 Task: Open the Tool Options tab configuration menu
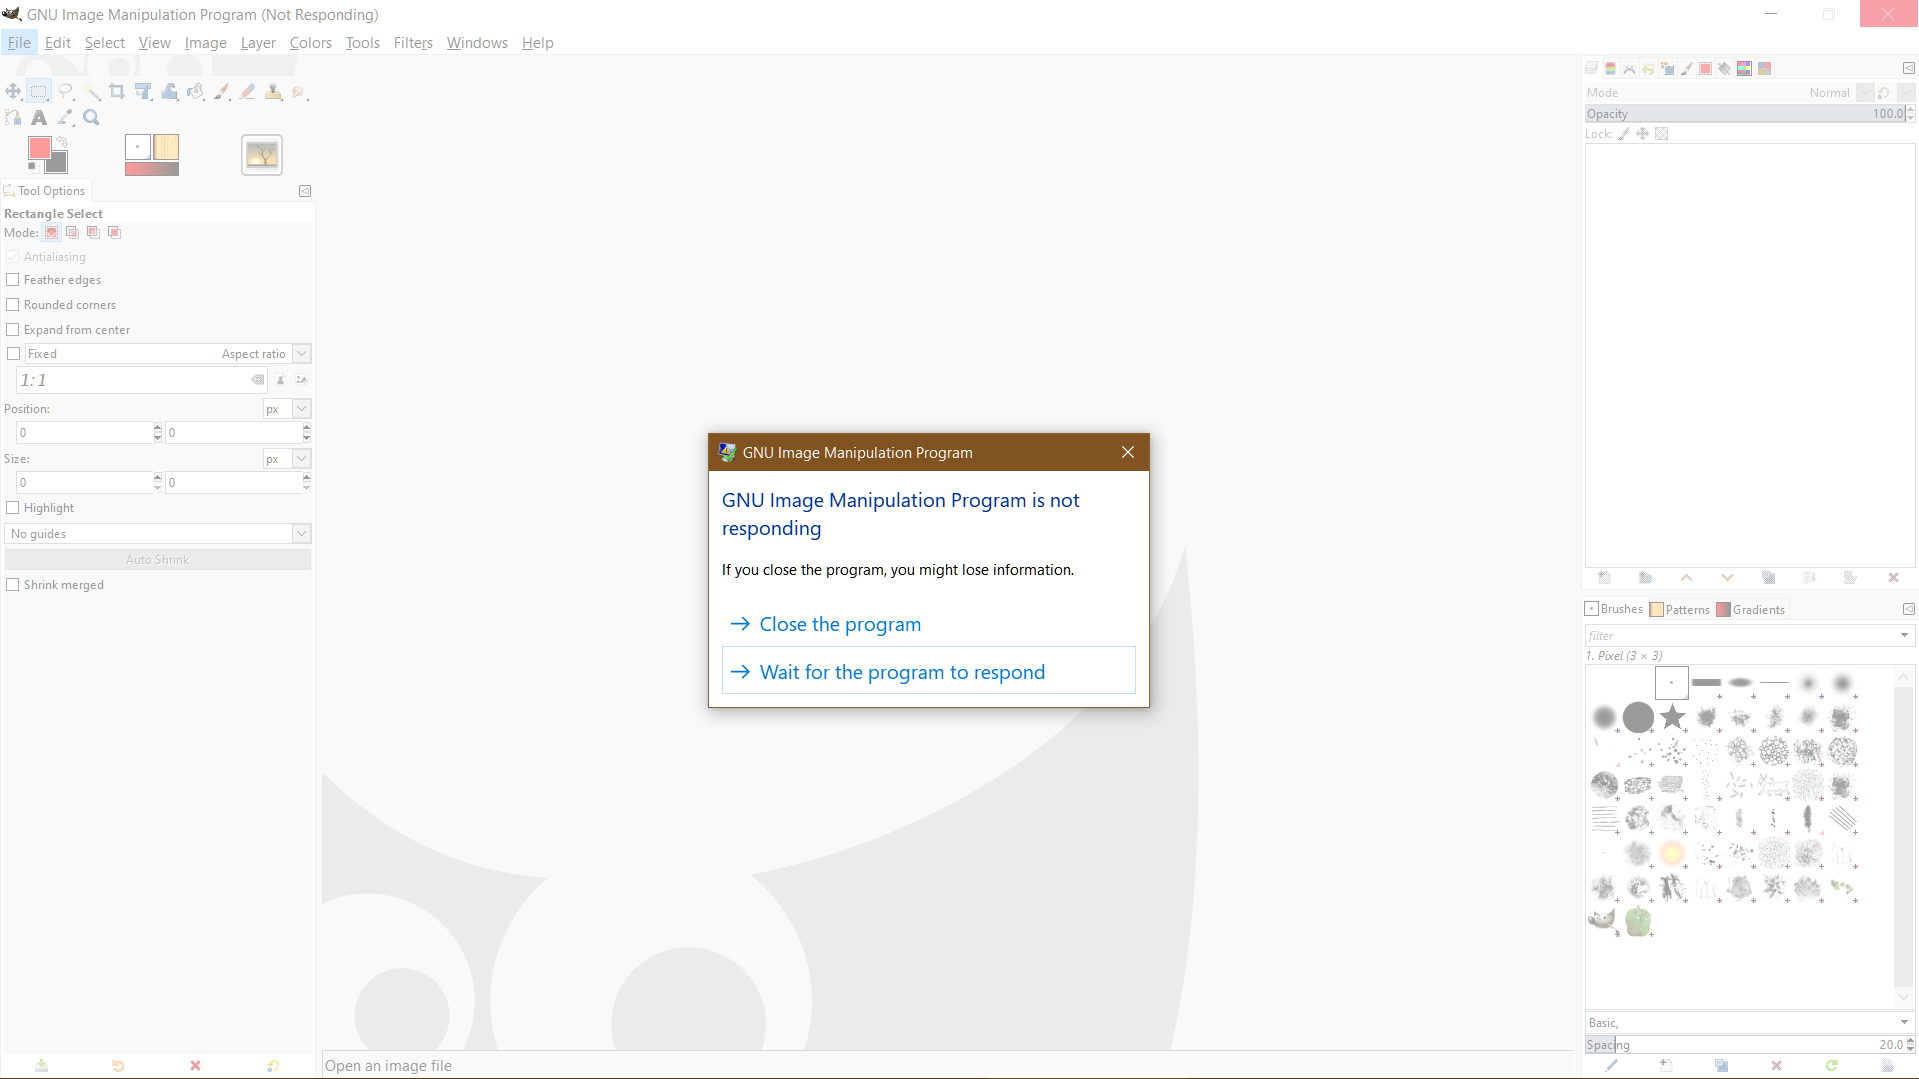(x=305, y=191)
